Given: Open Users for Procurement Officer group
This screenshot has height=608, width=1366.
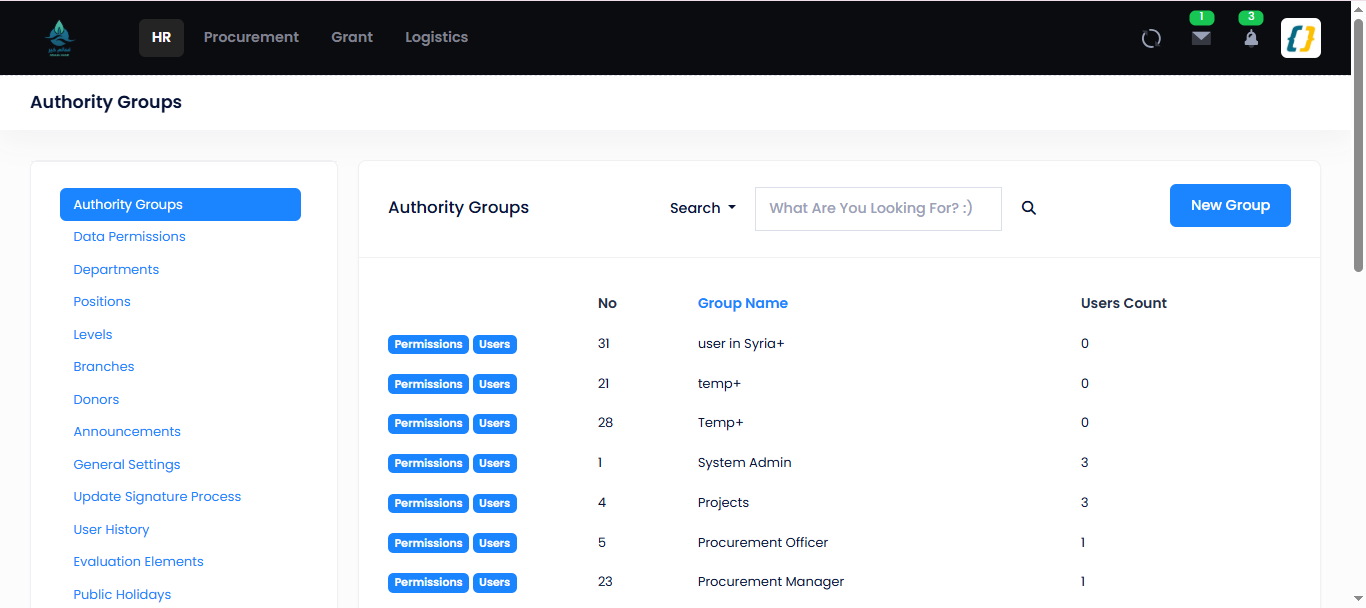Looking at the screenshot, I should tap(494, 543).
